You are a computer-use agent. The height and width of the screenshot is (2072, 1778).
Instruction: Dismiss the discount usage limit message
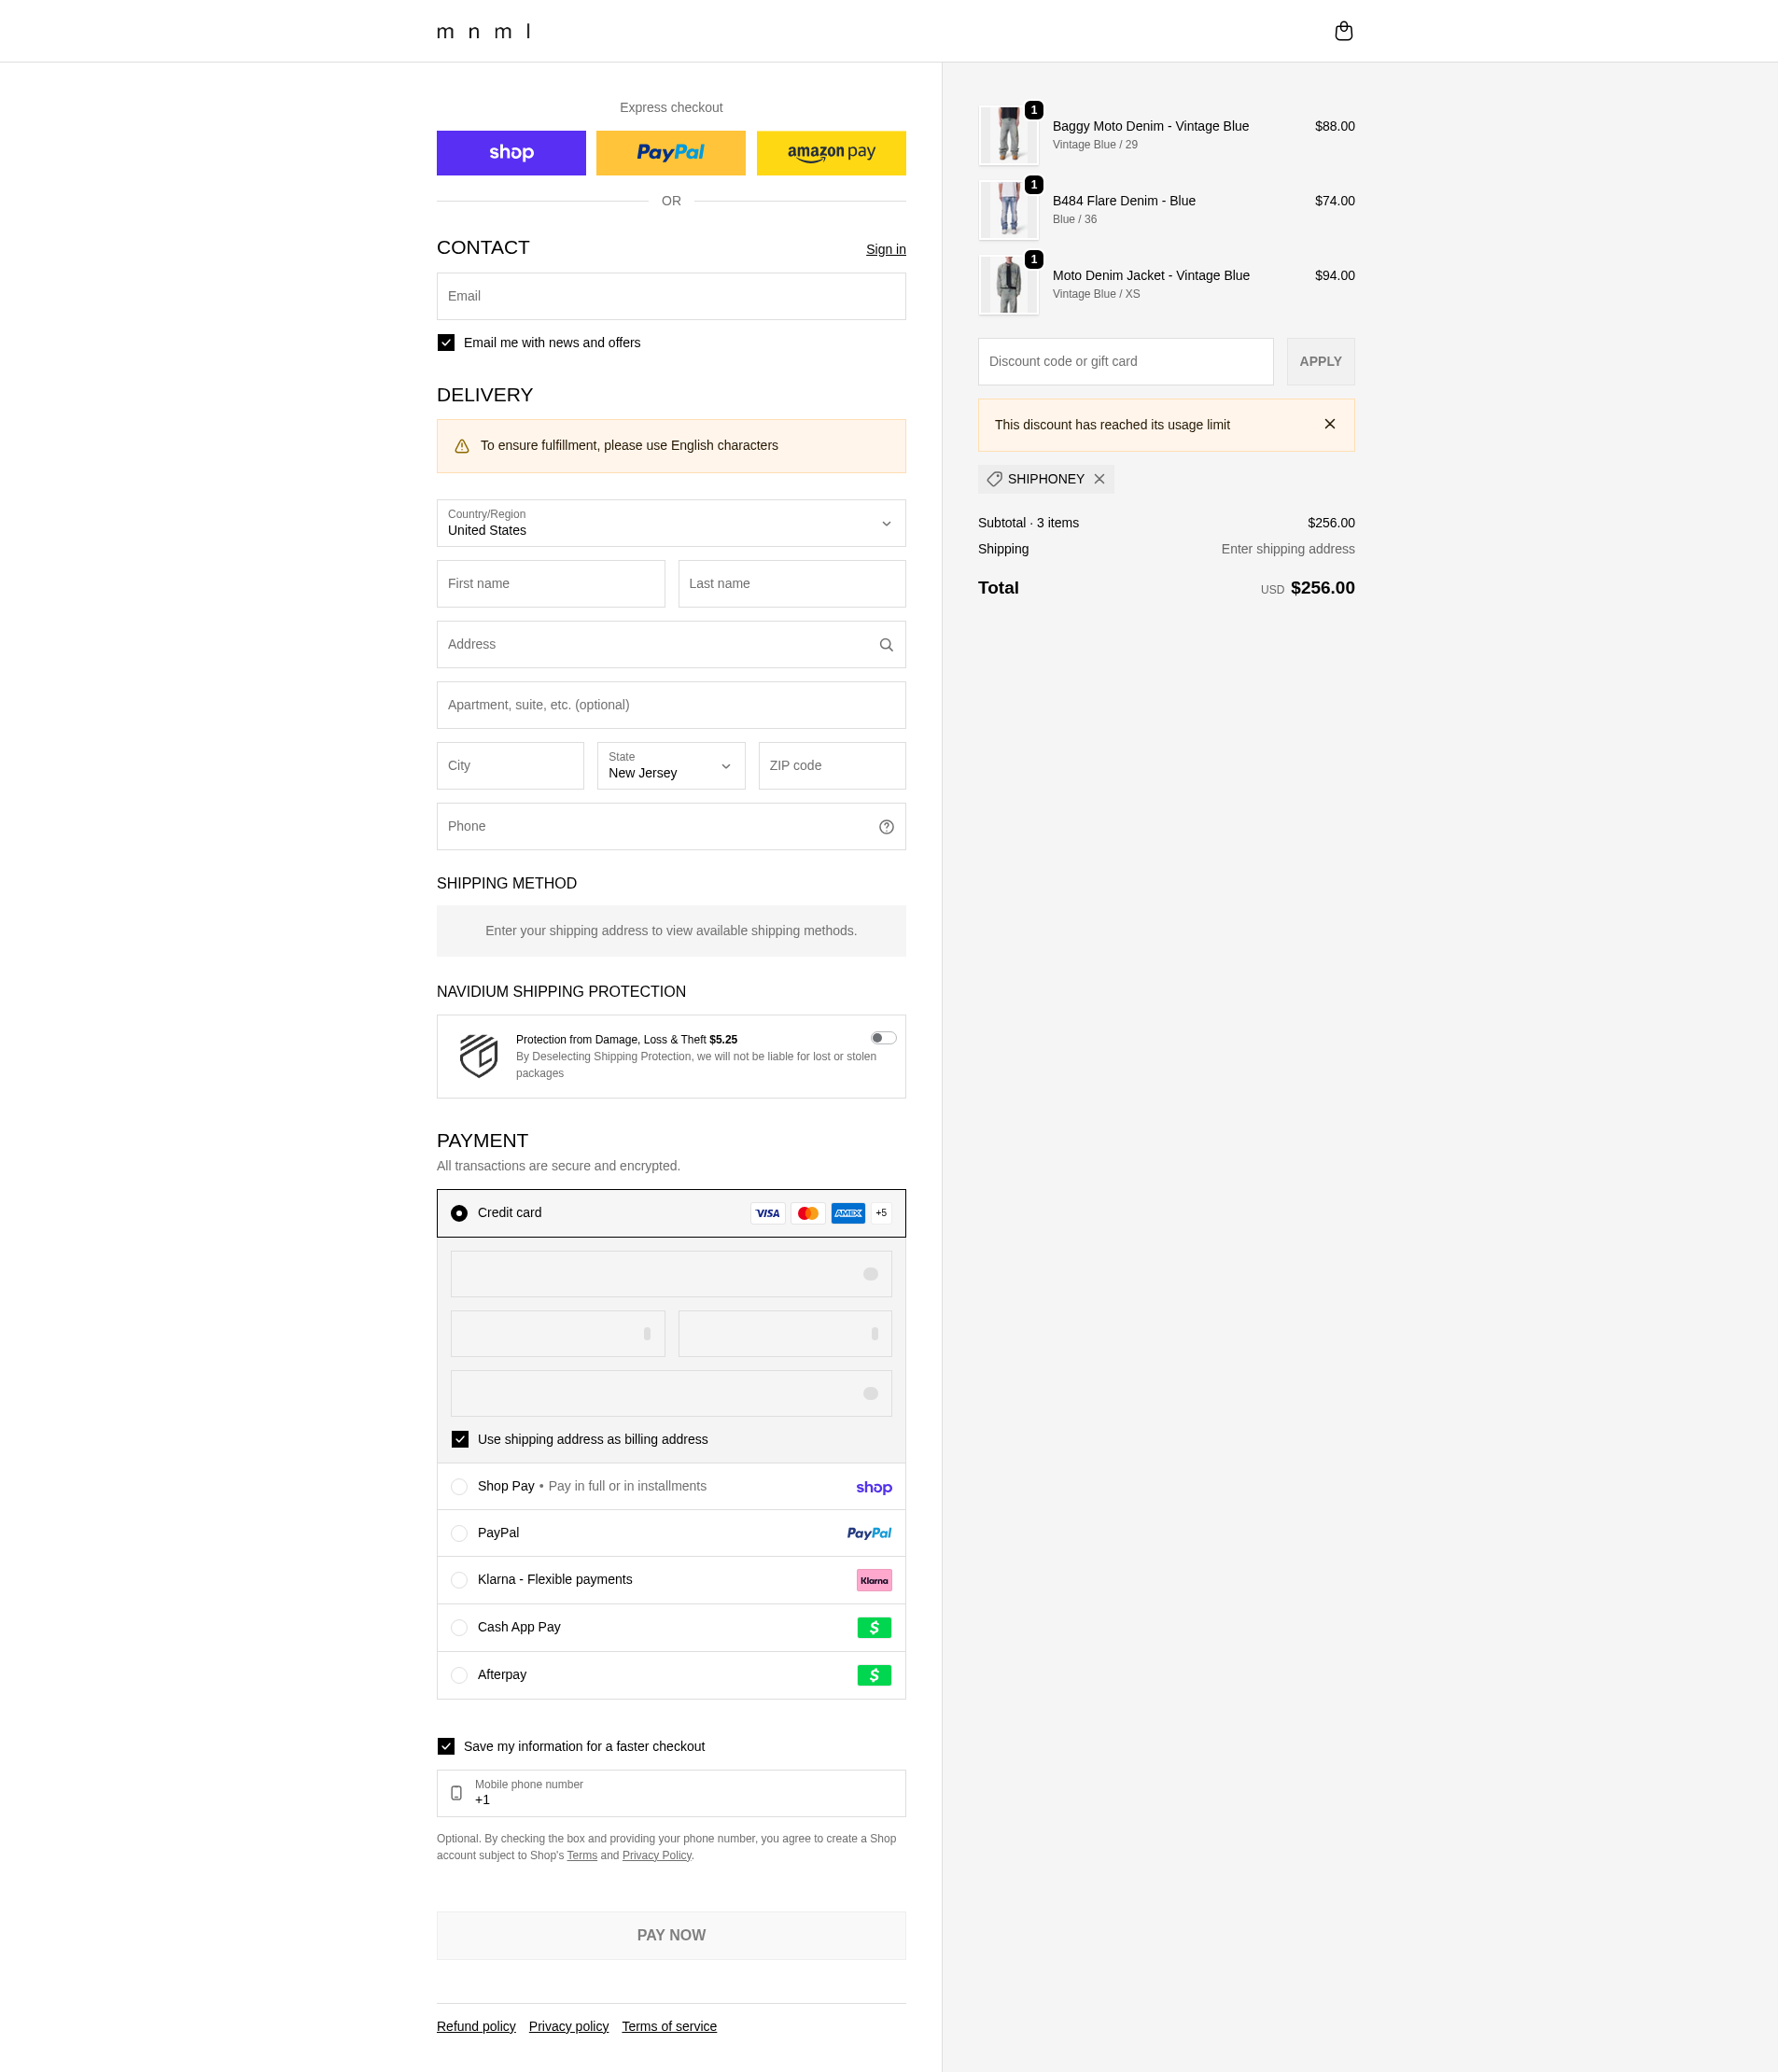click(x=1329, y=424)
